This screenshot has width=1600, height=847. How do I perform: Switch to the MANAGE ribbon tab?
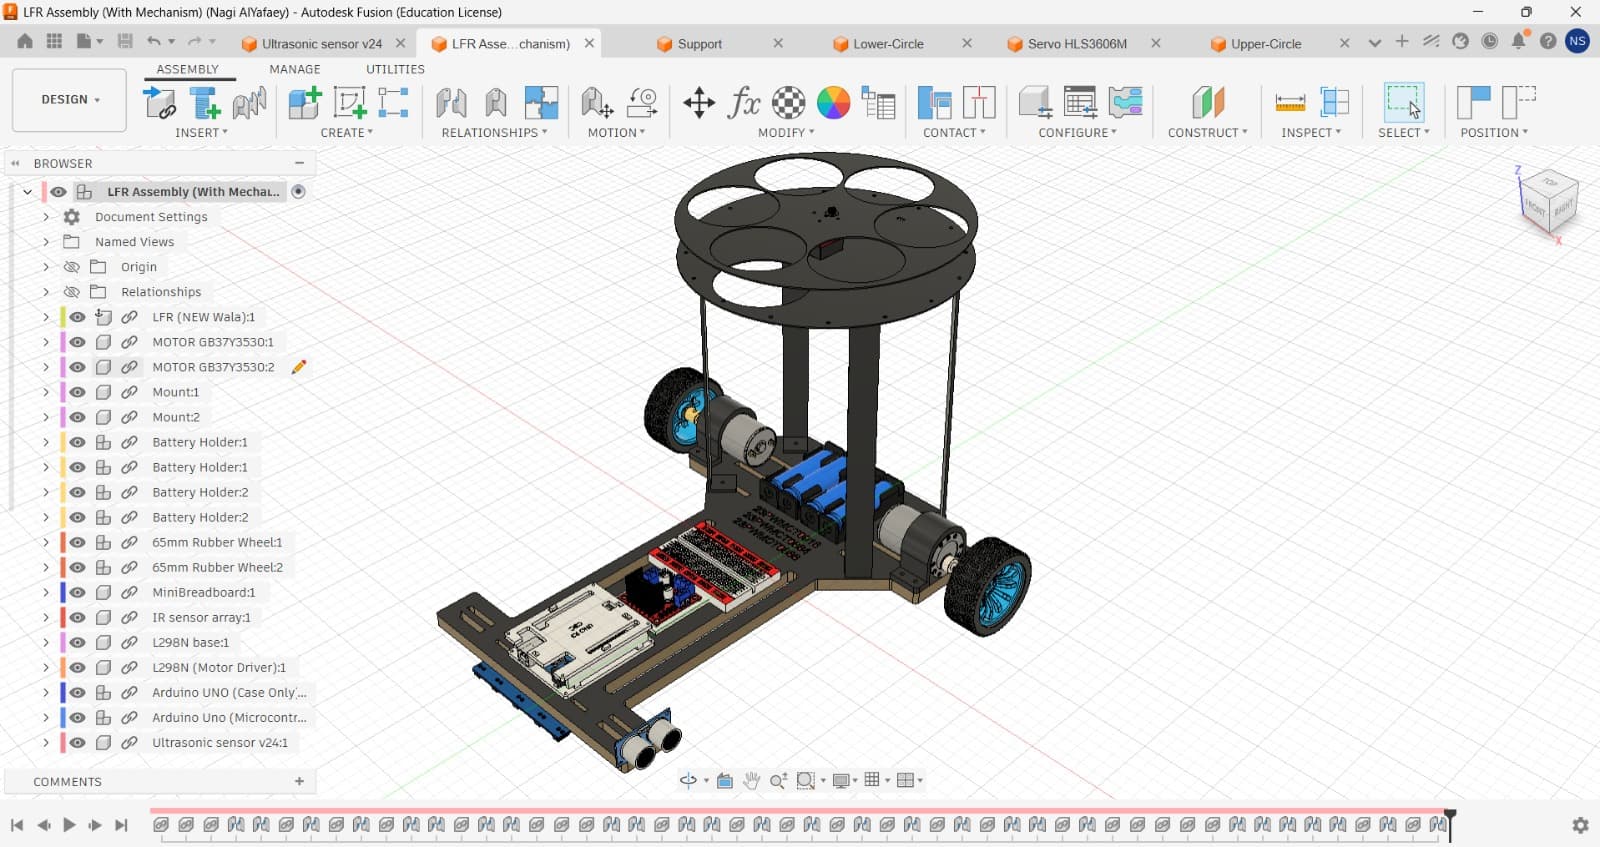click(x=295, y=69)
